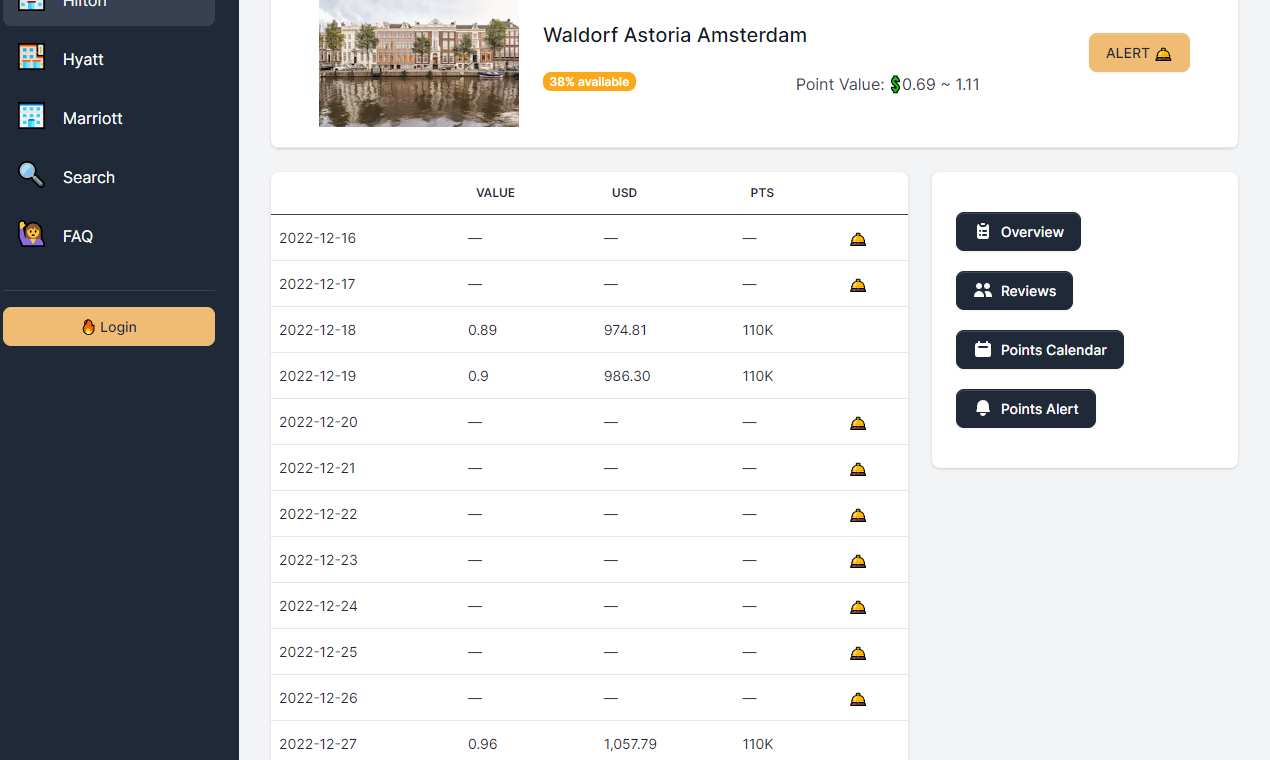
Task: Click the Login button
Action: [x=109, y=327]
